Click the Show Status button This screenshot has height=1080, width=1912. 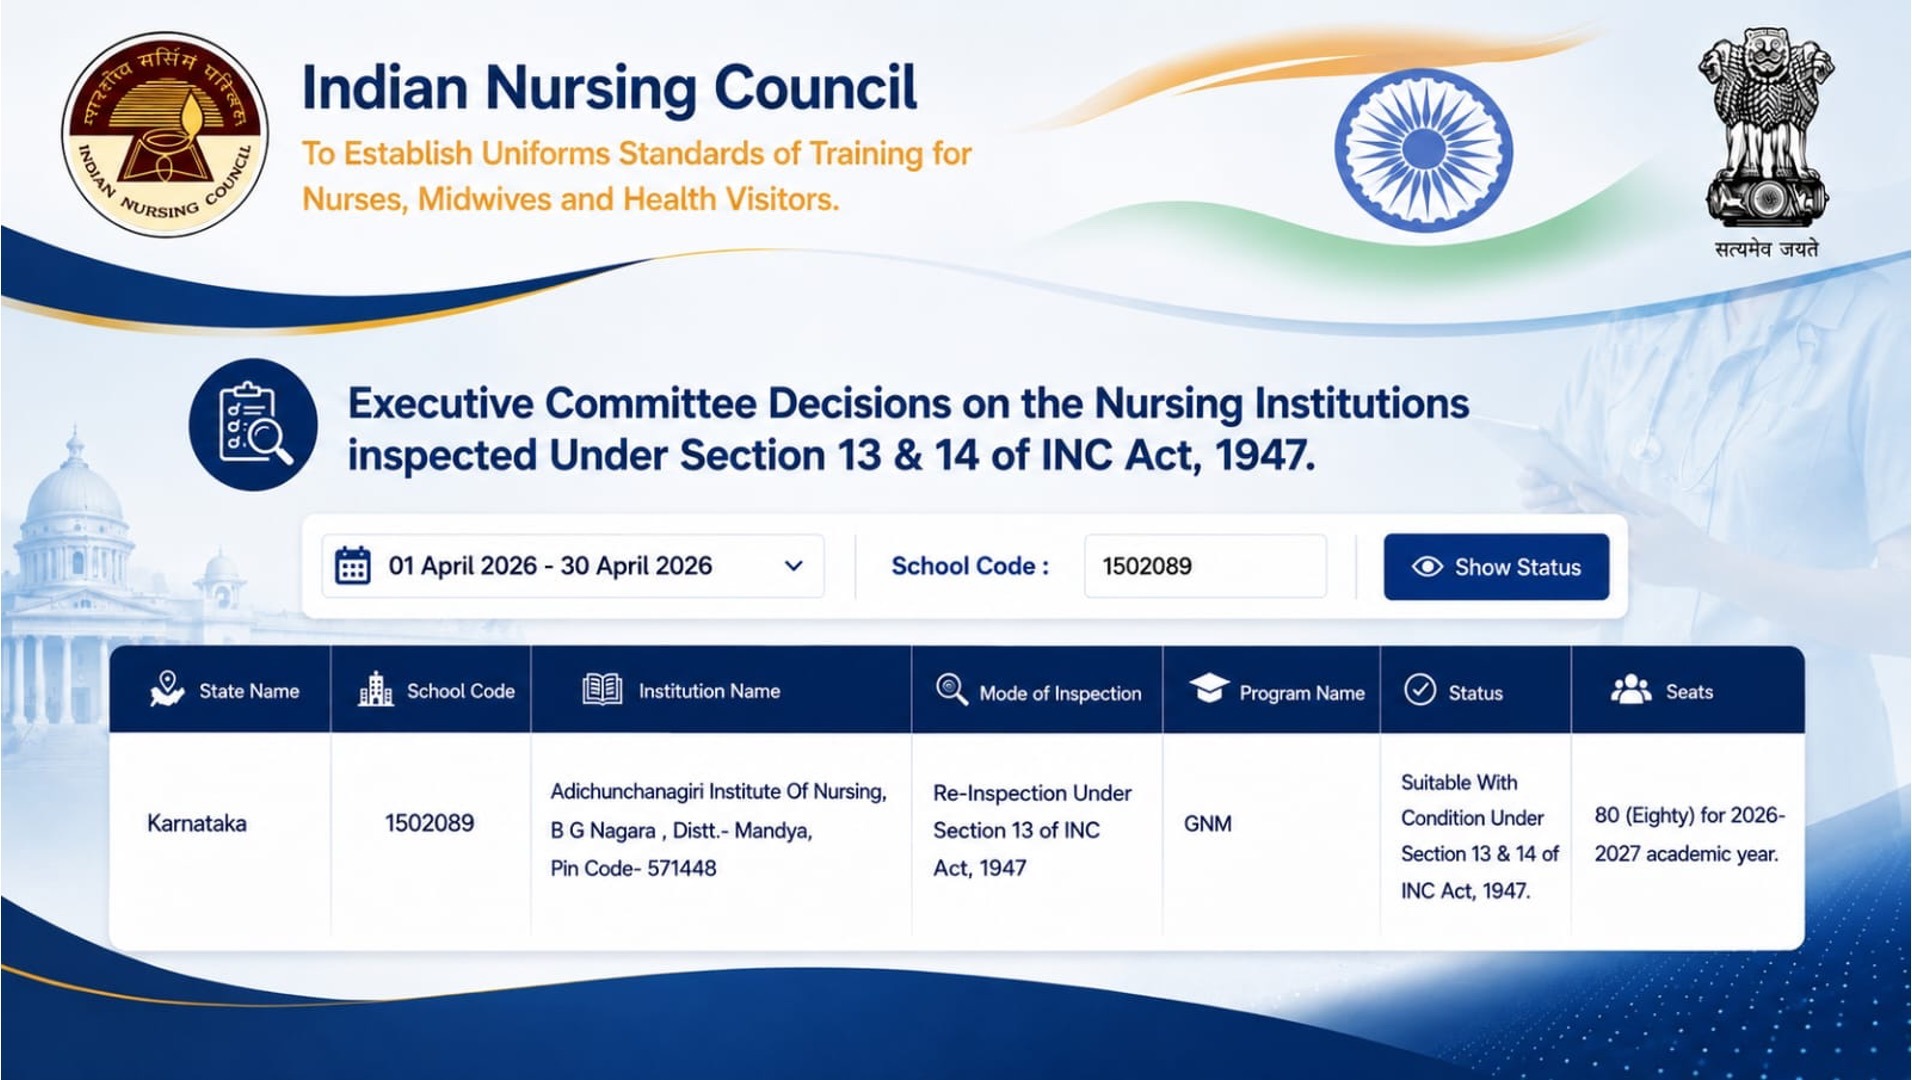[1496, 567]
